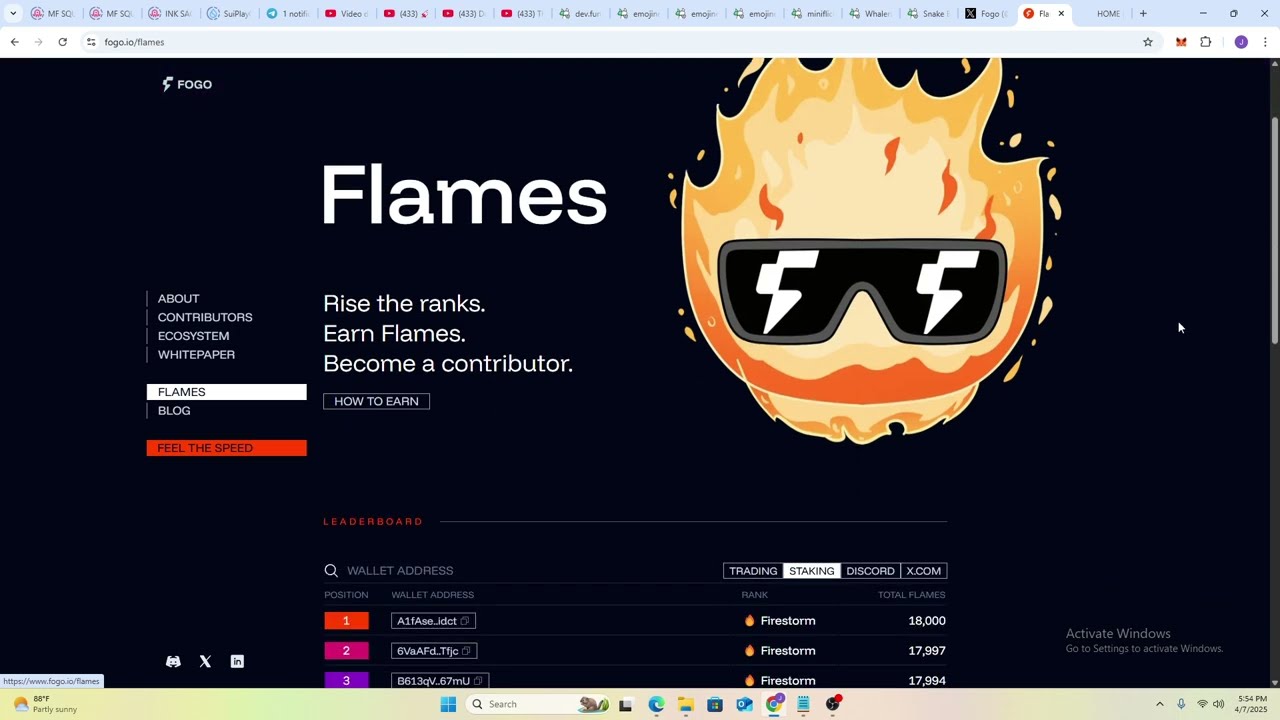The width and height of the screenshot is (1280, 720).
Task: Click the FEEL THE SPEED button
Action: tap(227, 448)
